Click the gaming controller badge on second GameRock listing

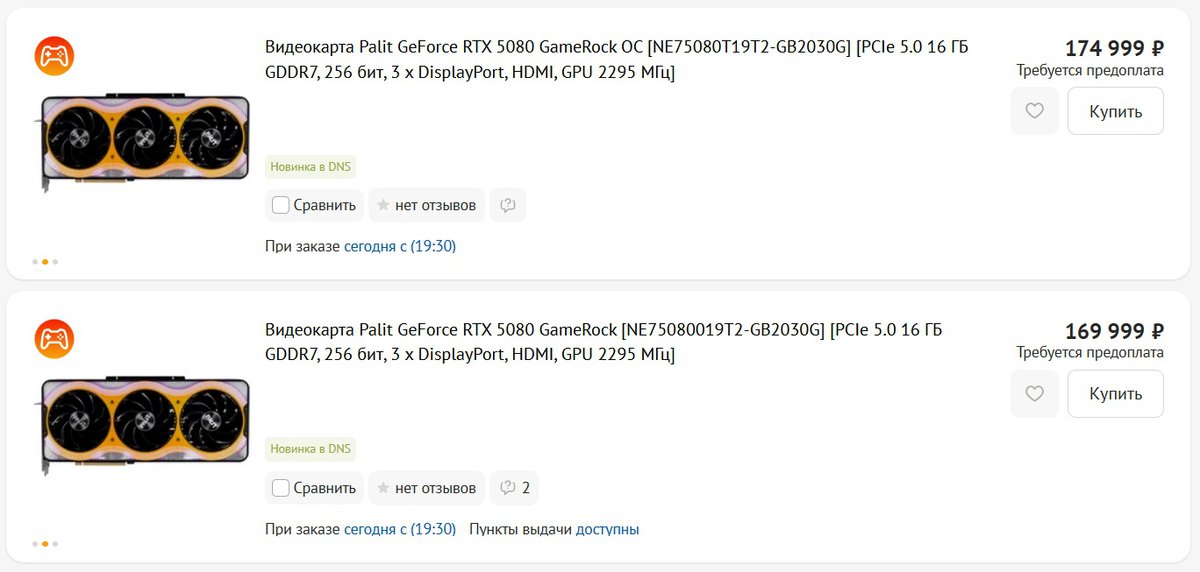click(54, 339)
